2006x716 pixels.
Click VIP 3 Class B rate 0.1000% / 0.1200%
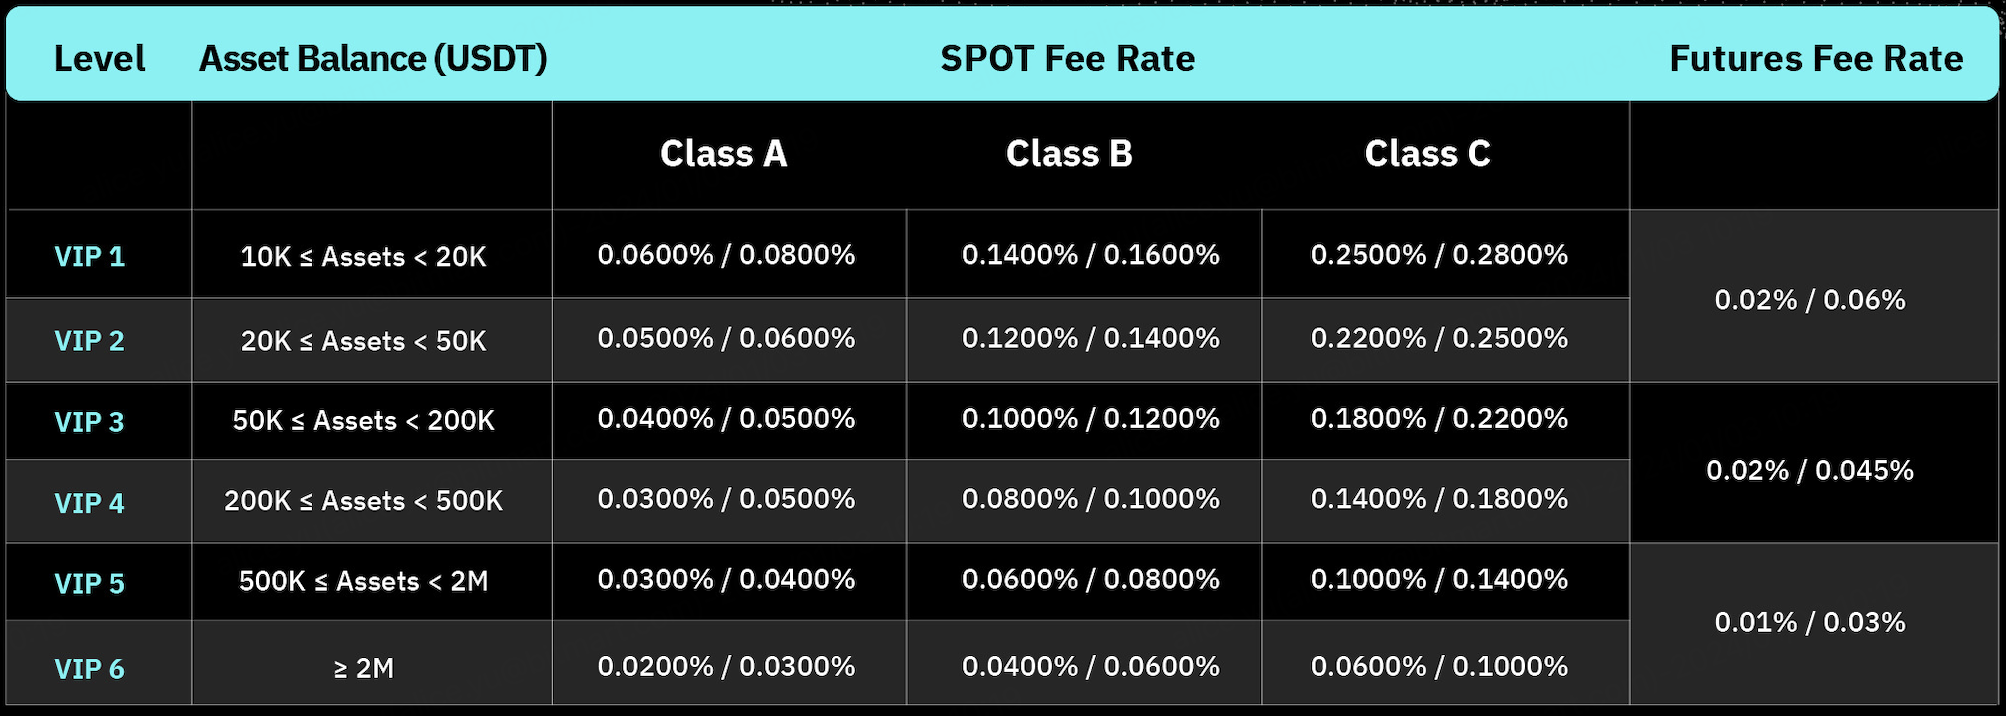click(1091, 418)
